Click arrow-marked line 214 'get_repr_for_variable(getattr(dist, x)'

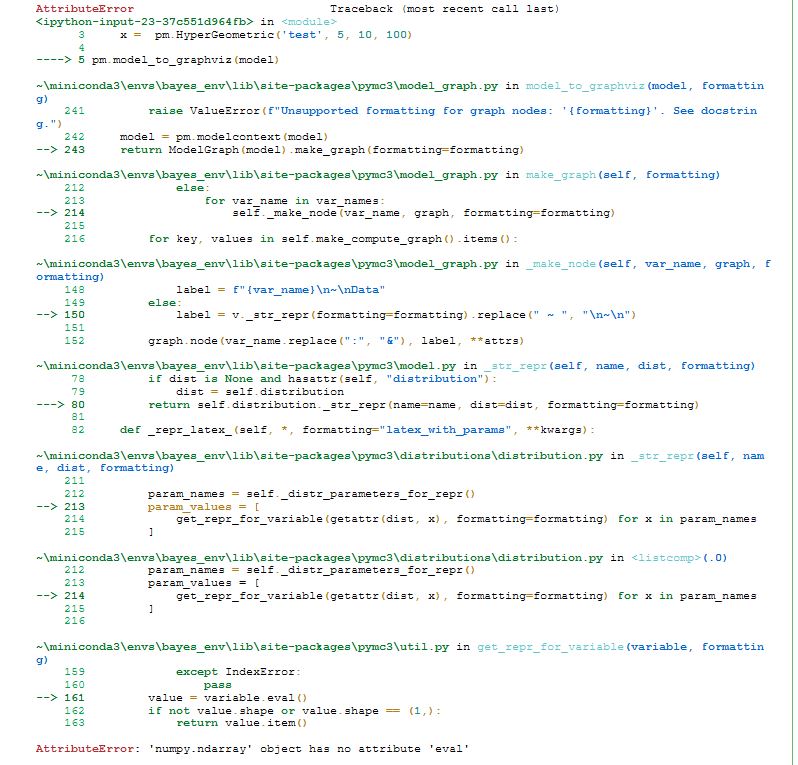466,596
